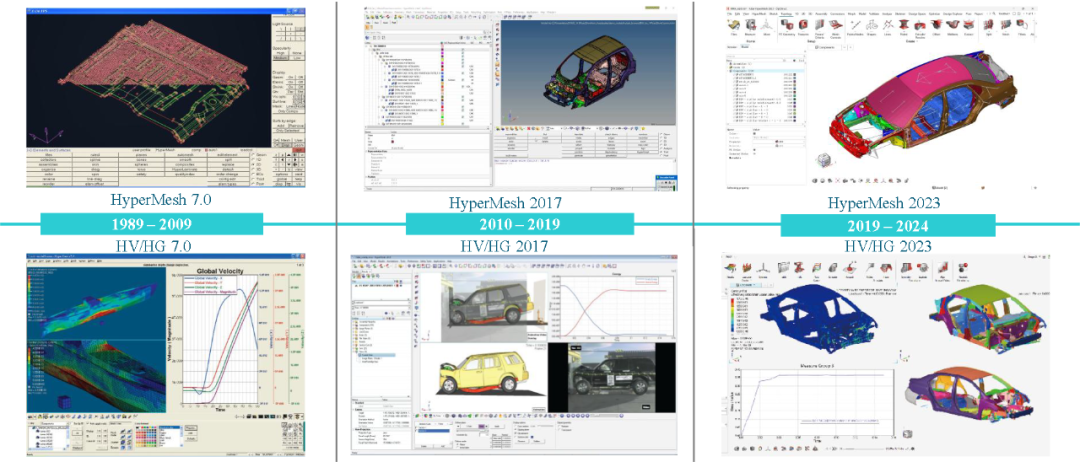Screen dimensions: 1080x462
Task: Click Only Comps button in HyperMesh 7.0
Action: [x=288, y=111]
